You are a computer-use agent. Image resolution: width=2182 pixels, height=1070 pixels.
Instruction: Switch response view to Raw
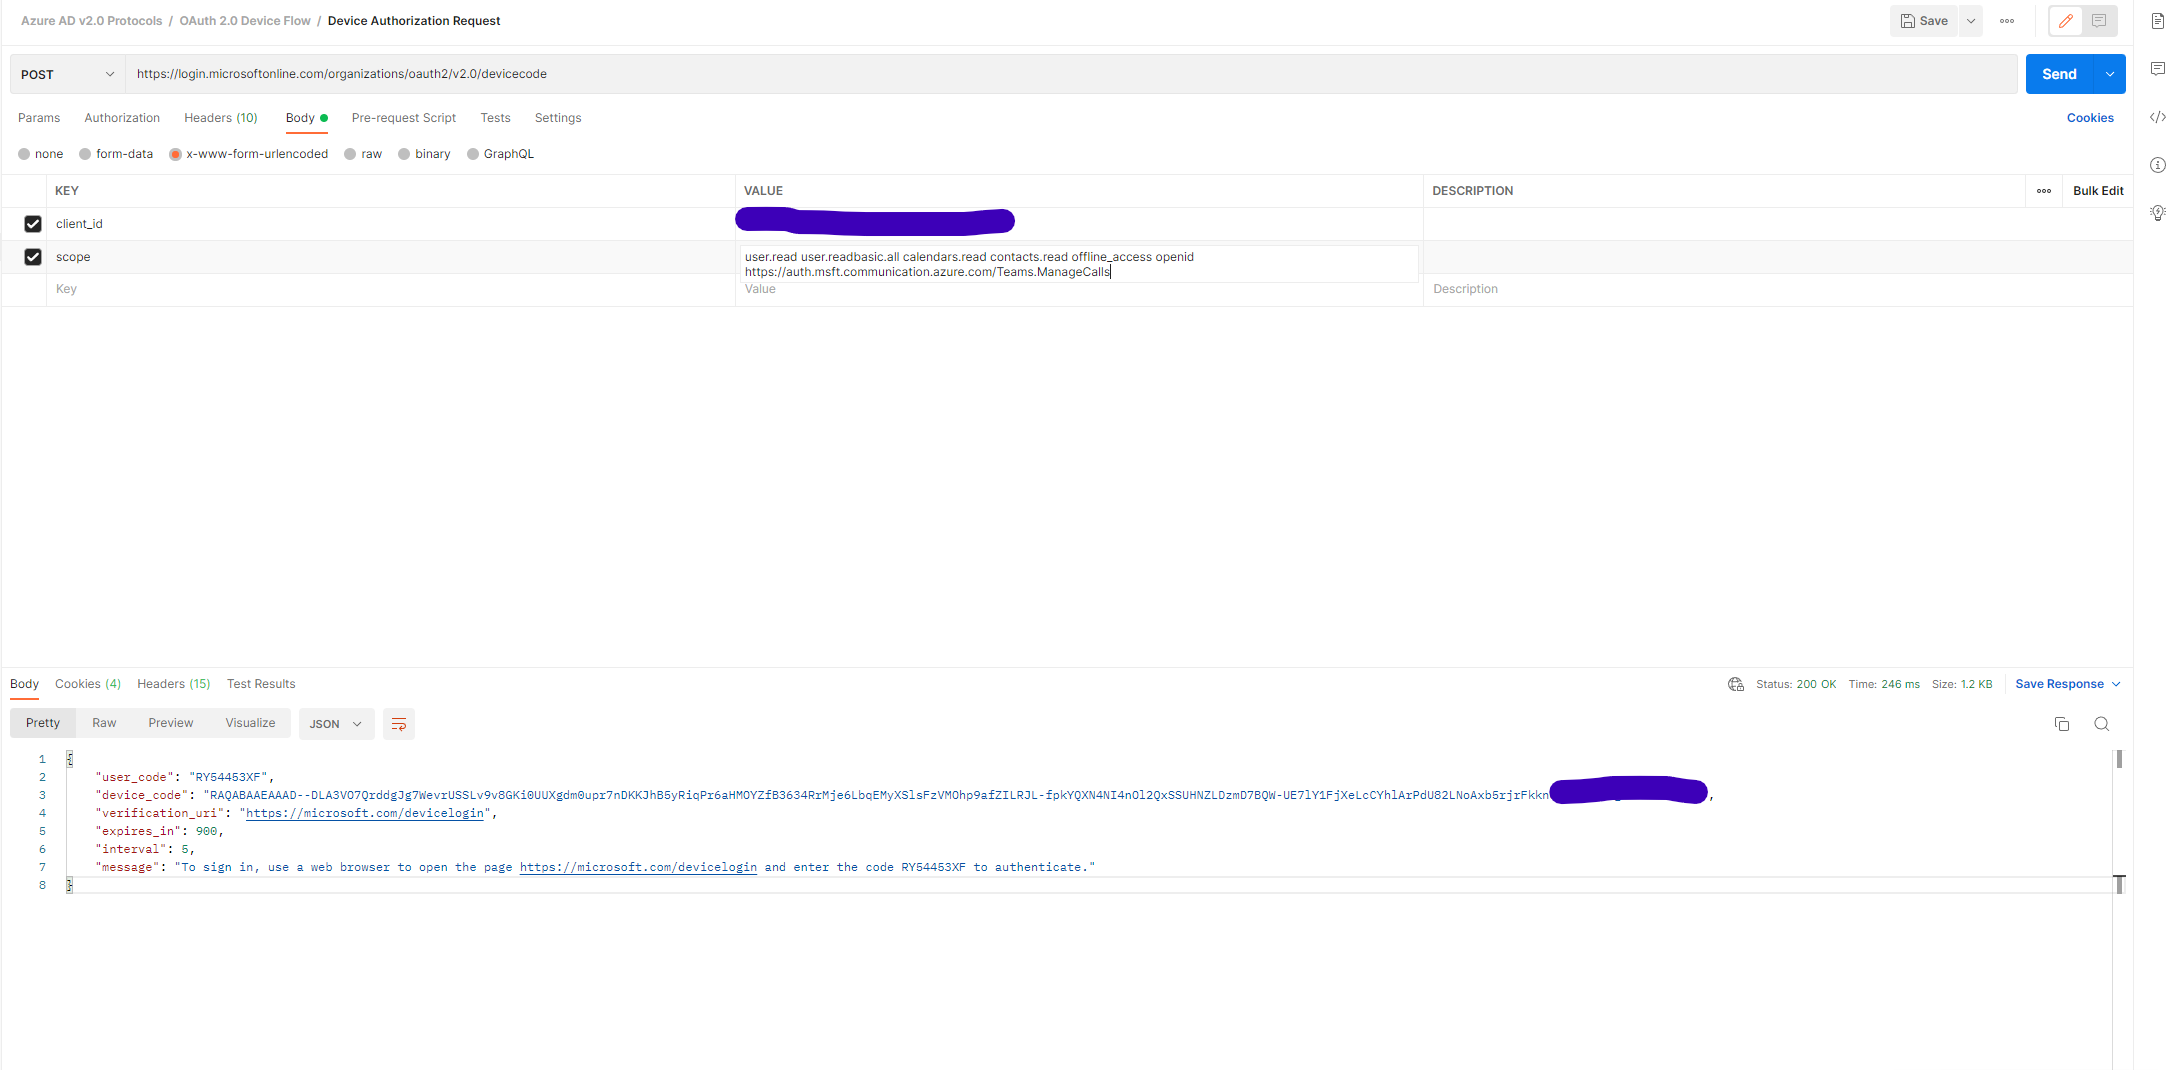[104, 723]
